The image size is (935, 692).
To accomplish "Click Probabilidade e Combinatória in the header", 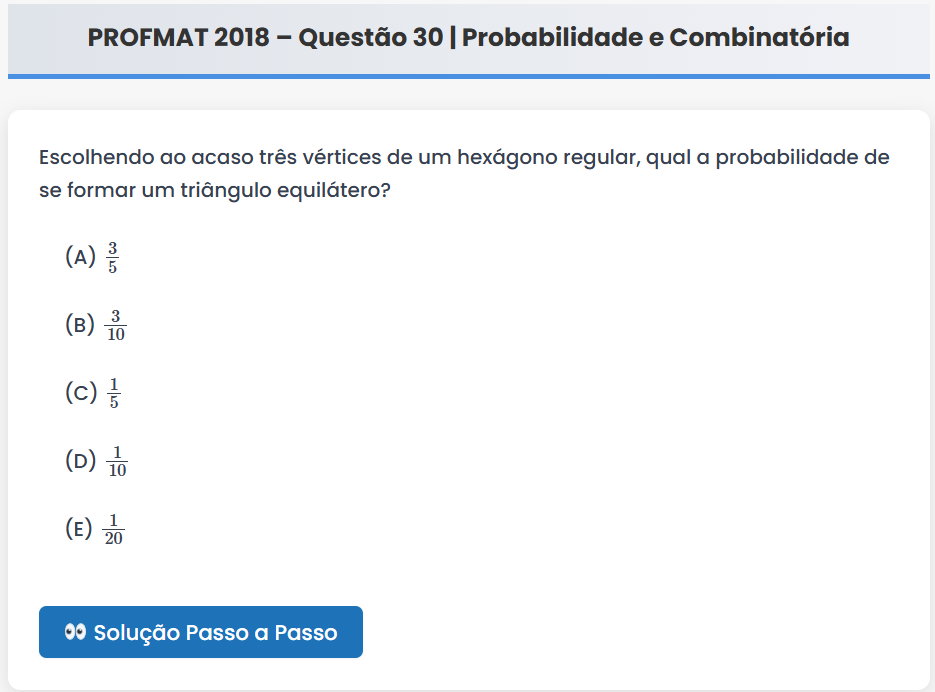I will pos(656,38).
